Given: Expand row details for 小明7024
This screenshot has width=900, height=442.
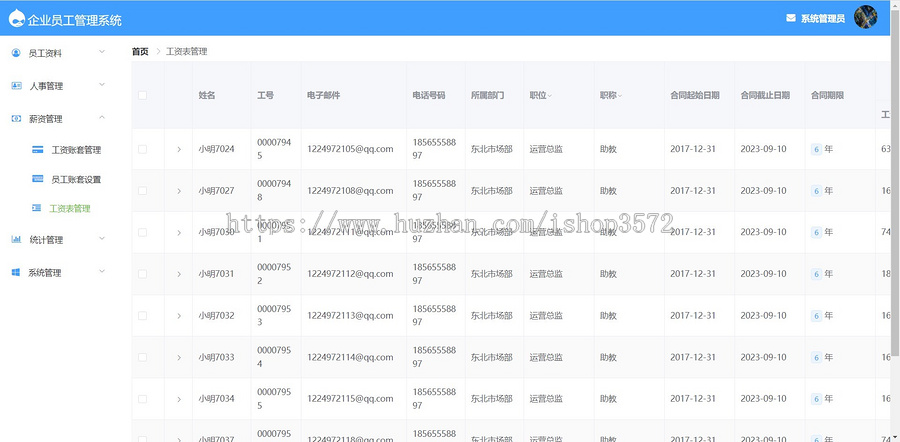Looking at the screenshot, I should (x=179, y=149).
